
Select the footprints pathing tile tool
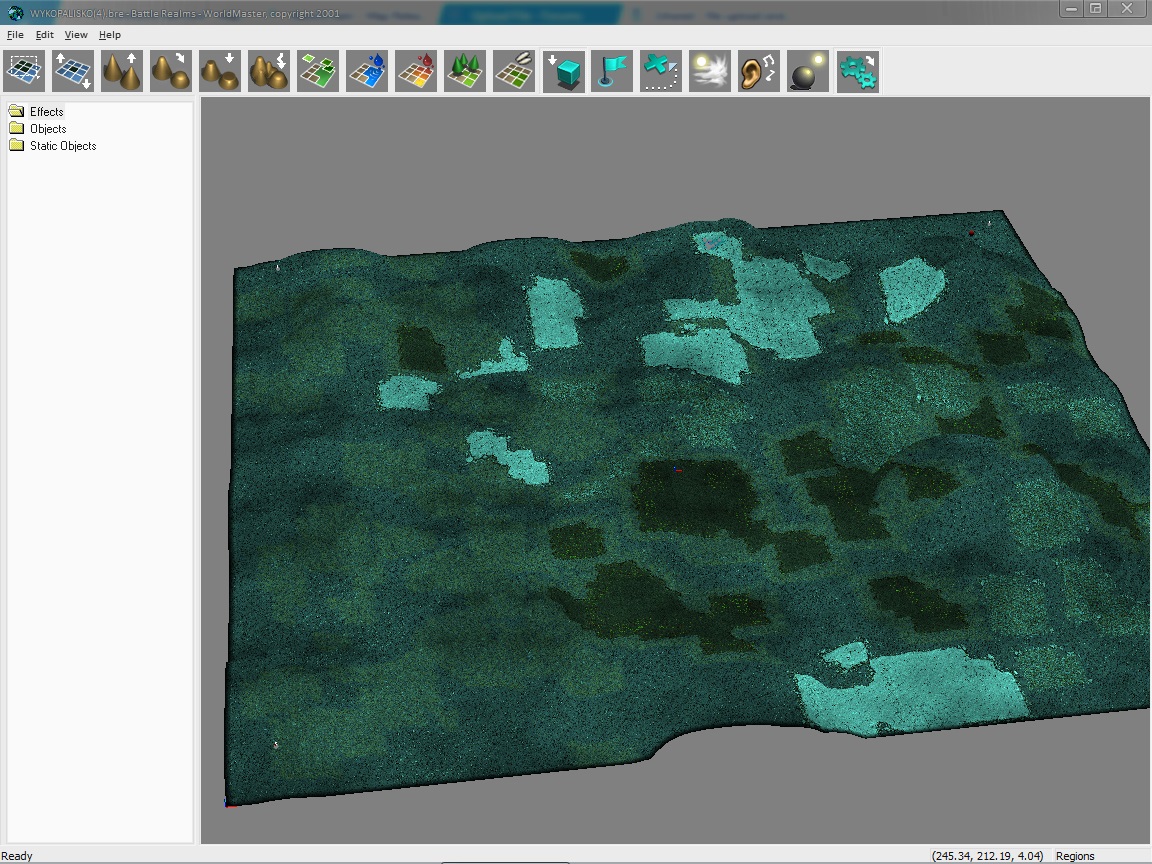coord(514,71)
